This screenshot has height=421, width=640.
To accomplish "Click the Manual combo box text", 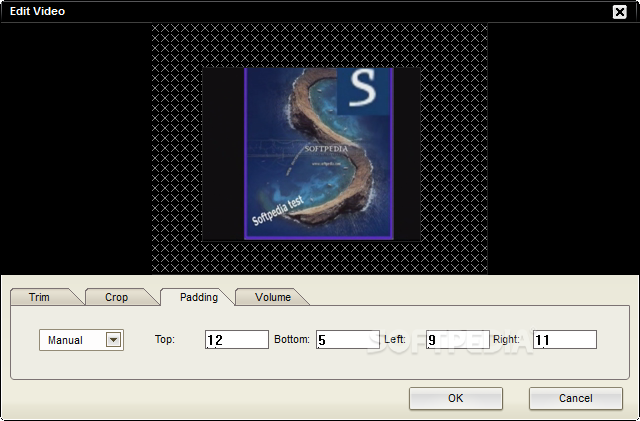I will (x=65, y=340).
